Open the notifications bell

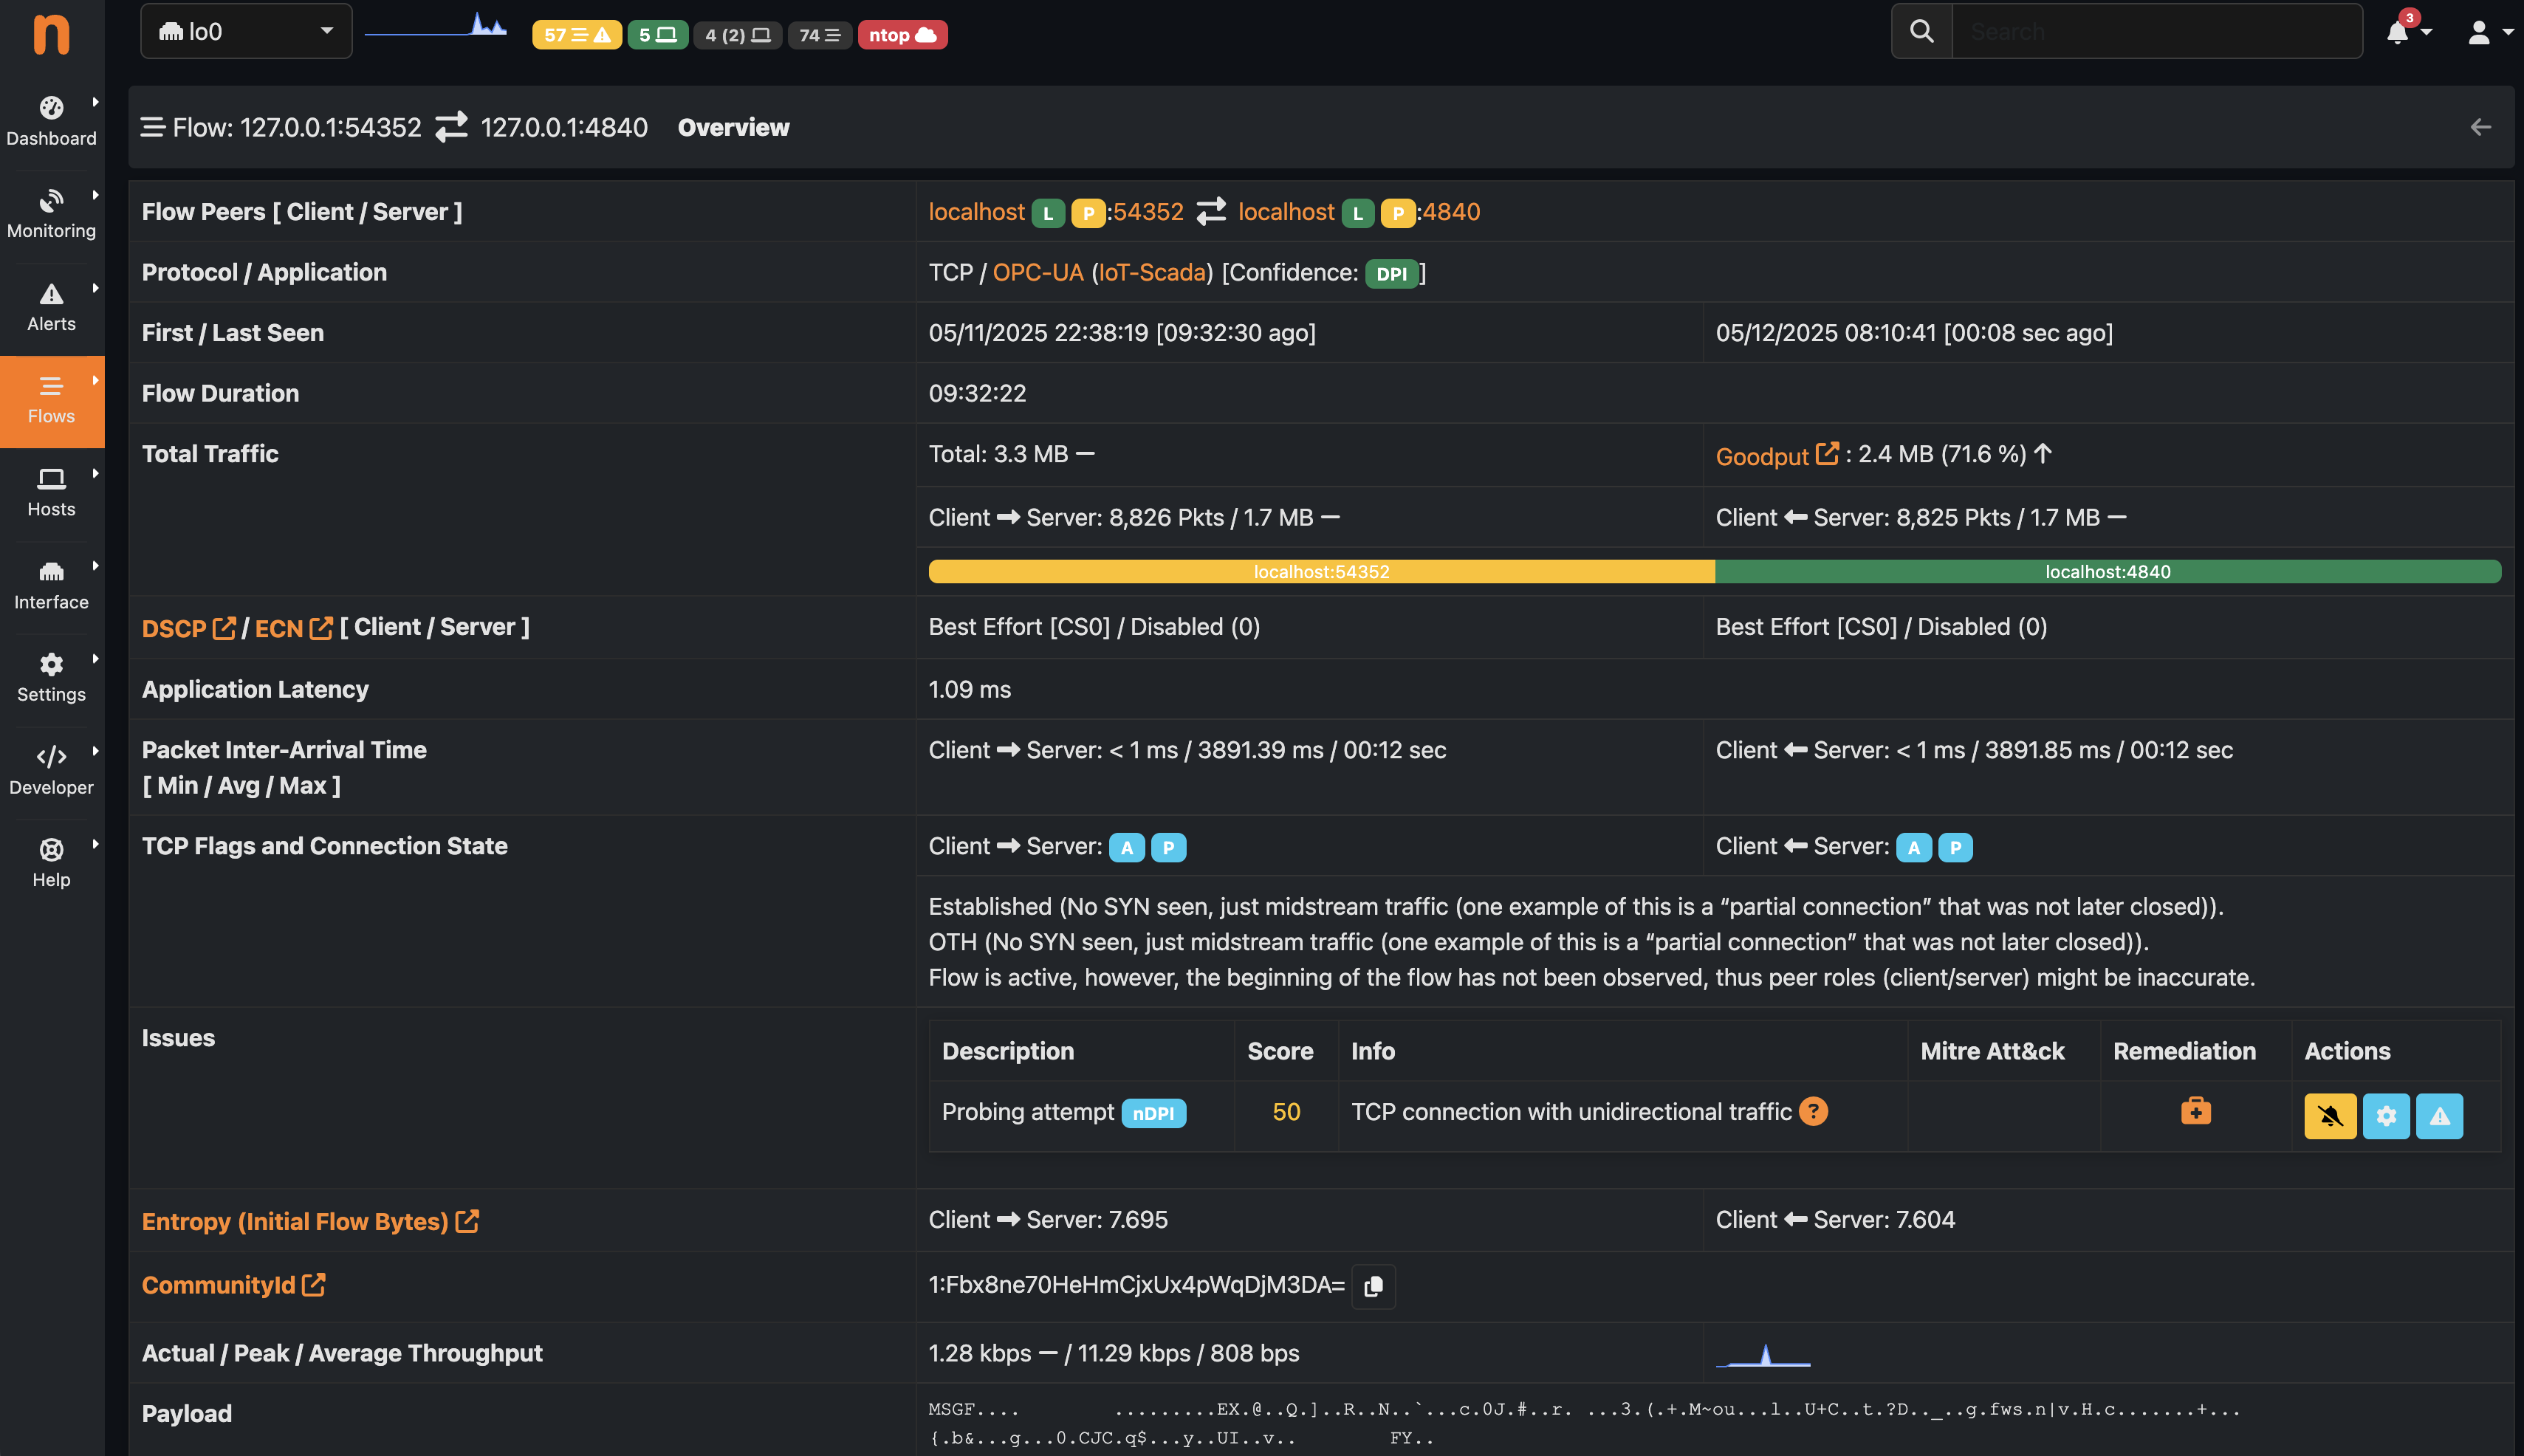click(x=2398, y=33)
